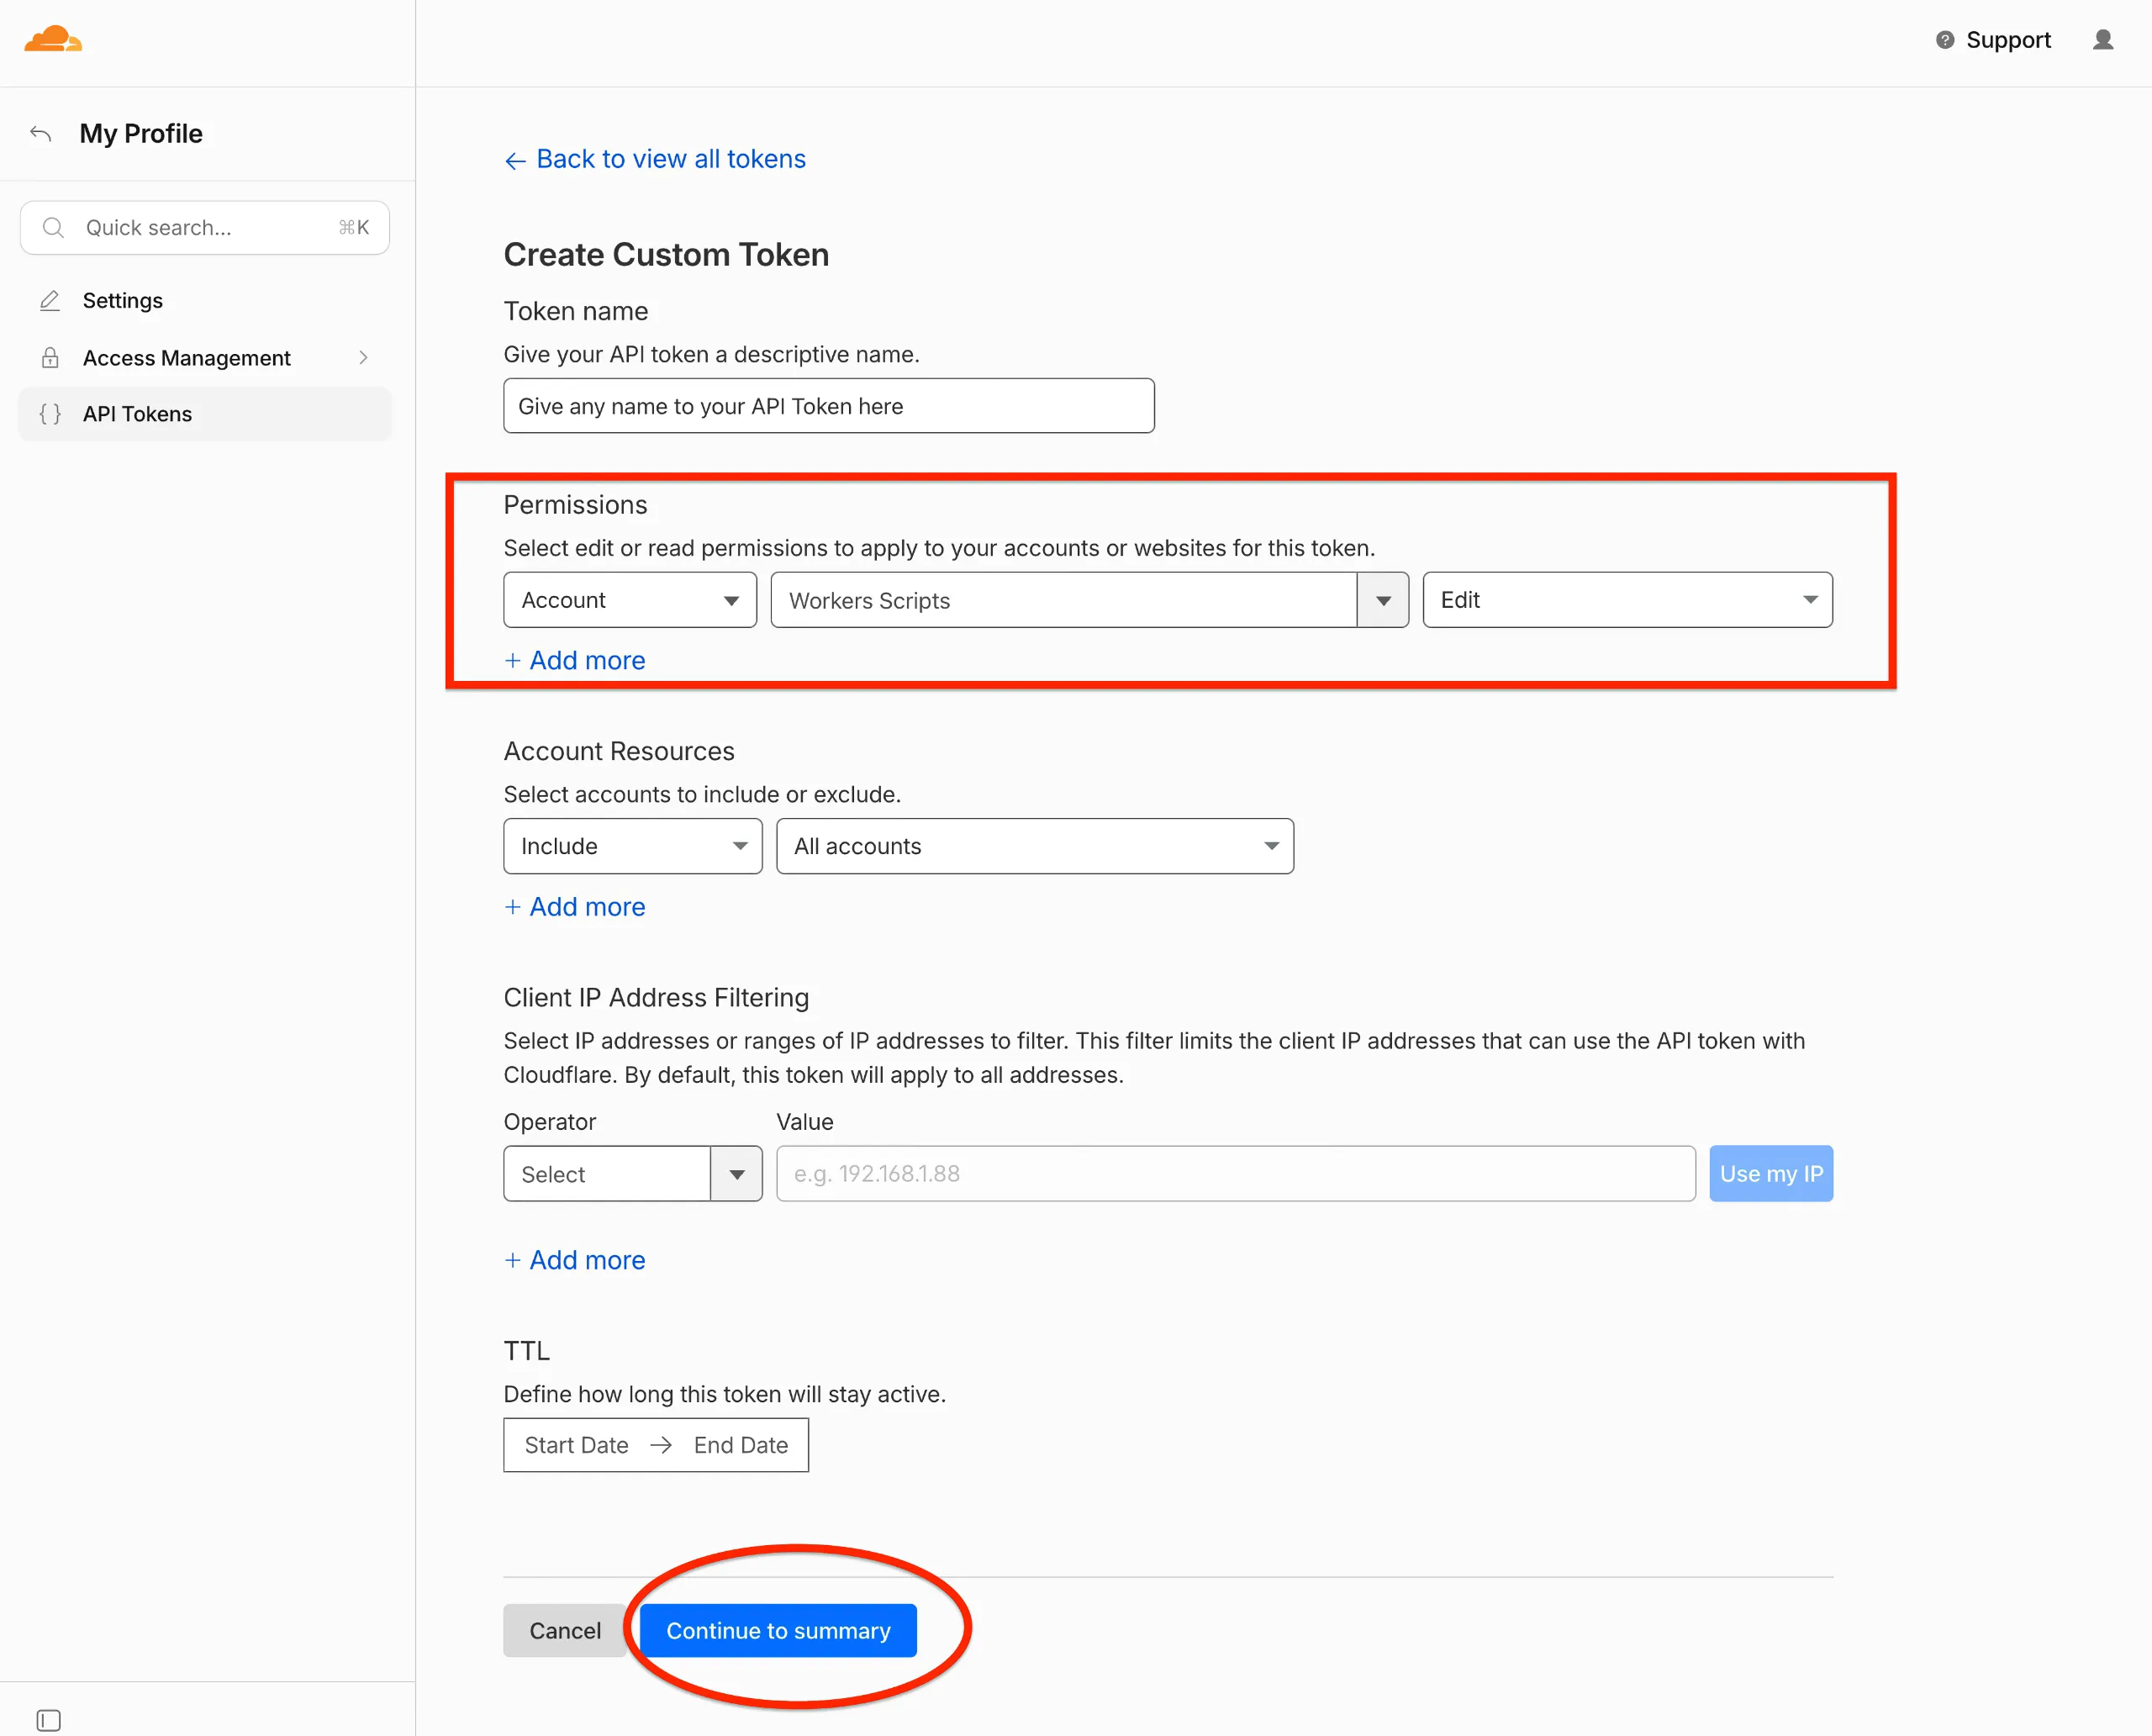Viewport: 2152px width, 1736px height.
Task: Open Settings in the sidebar
Action: [x=205, y=301]
